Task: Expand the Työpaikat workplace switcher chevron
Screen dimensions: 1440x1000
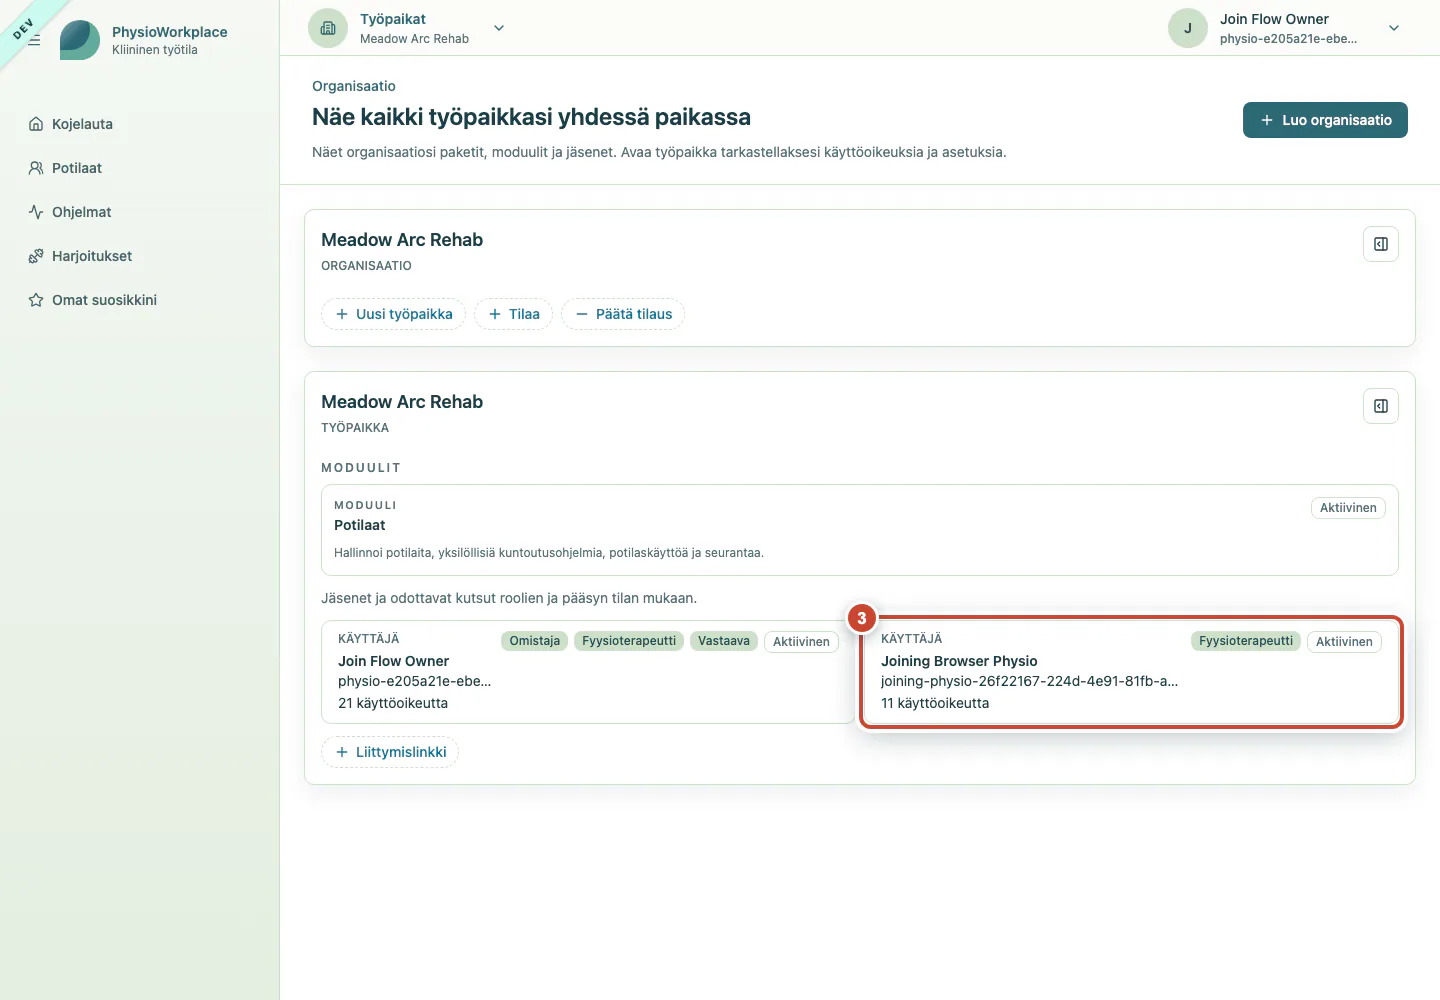Action: click(499, 28)
